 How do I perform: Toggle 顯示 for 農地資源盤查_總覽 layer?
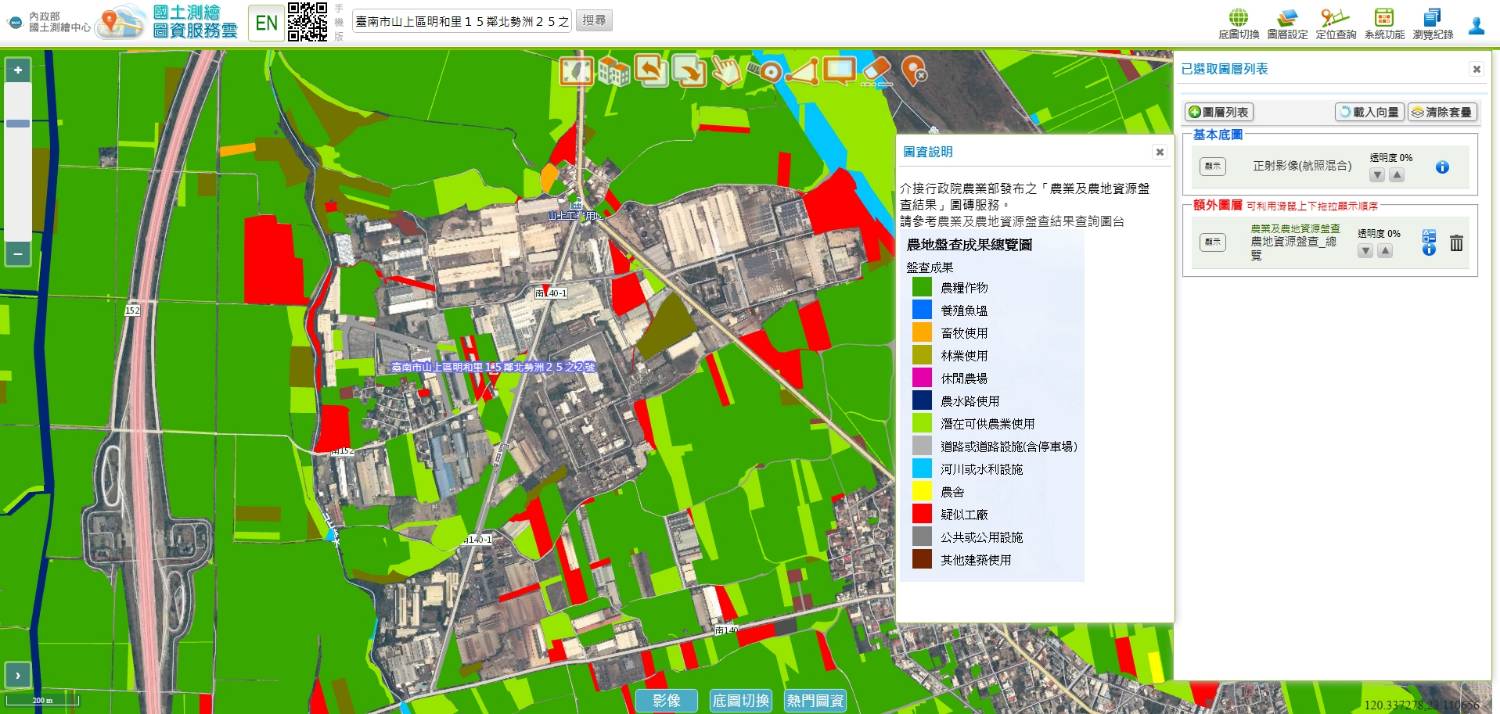(x=1212, y=242)
